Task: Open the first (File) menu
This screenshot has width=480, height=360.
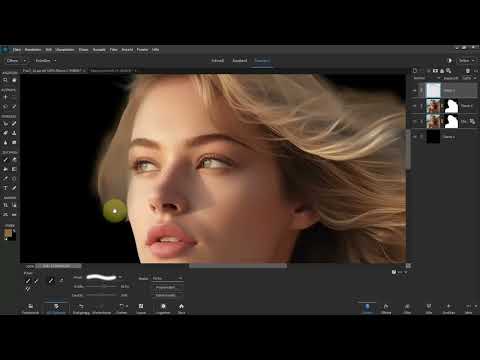Action: pos(17,50)
